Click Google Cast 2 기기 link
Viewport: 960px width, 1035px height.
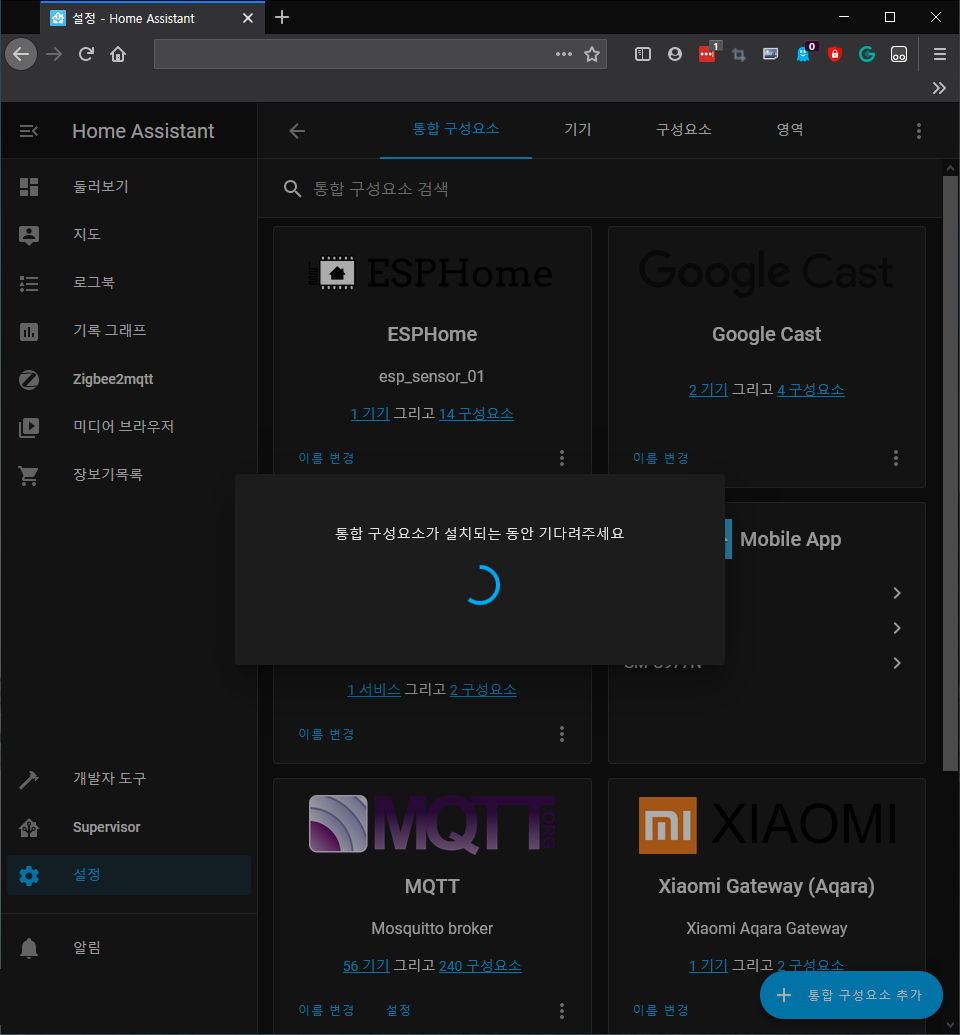(x=708, y=390)
